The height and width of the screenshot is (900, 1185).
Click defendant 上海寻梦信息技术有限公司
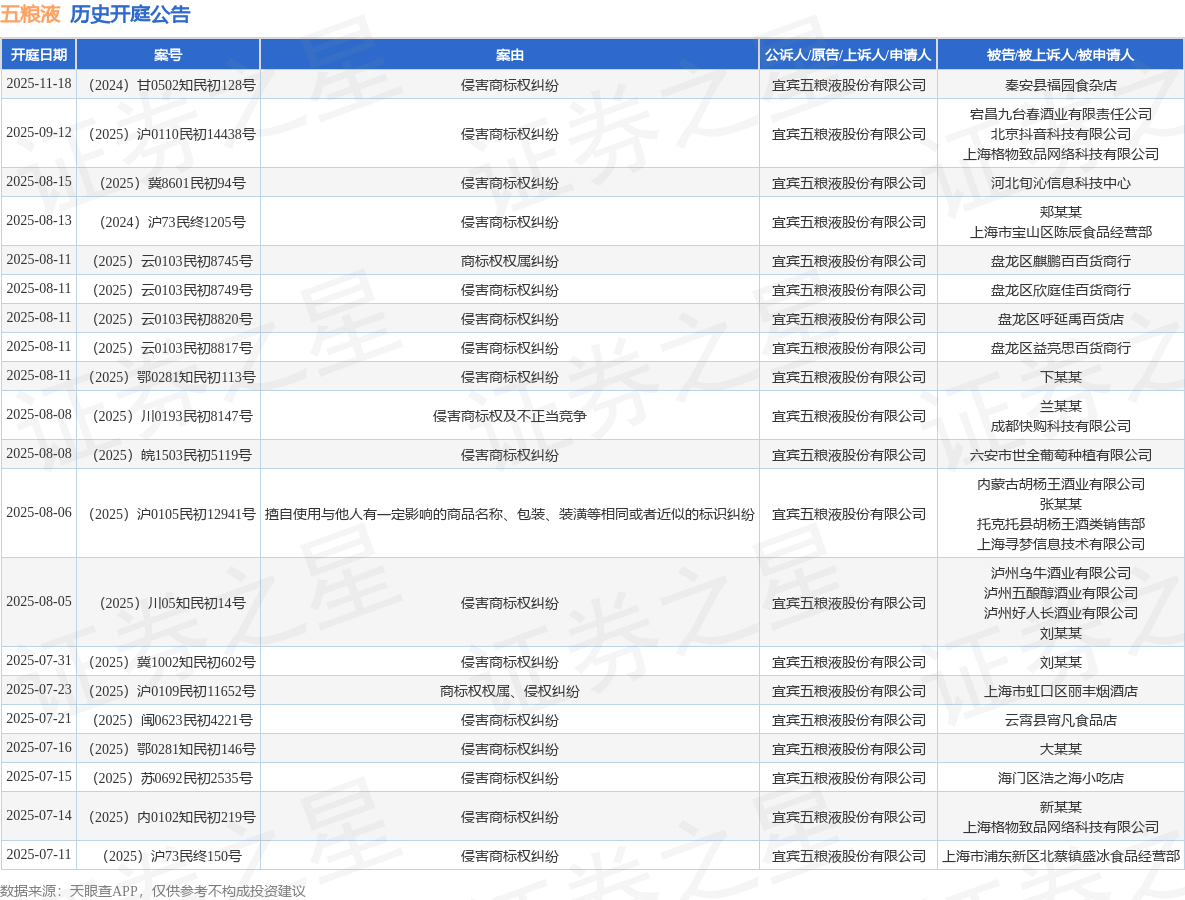1060,544
